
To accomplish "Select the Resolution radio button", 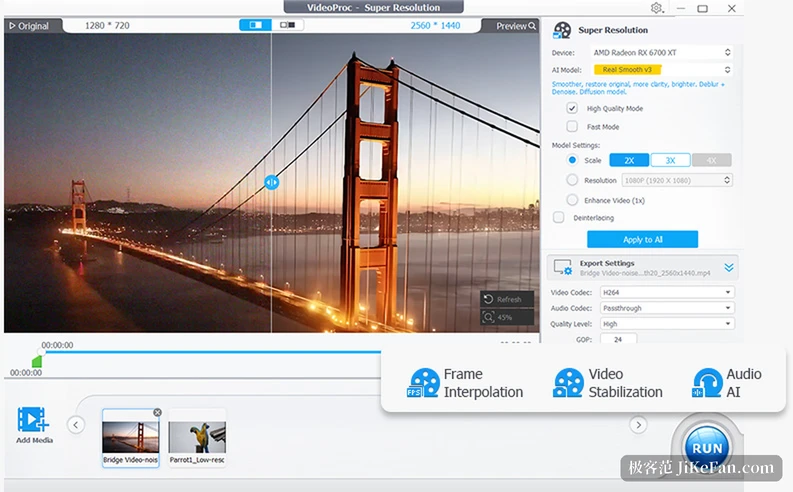I will pyautogui.click(x=572, y=180).
